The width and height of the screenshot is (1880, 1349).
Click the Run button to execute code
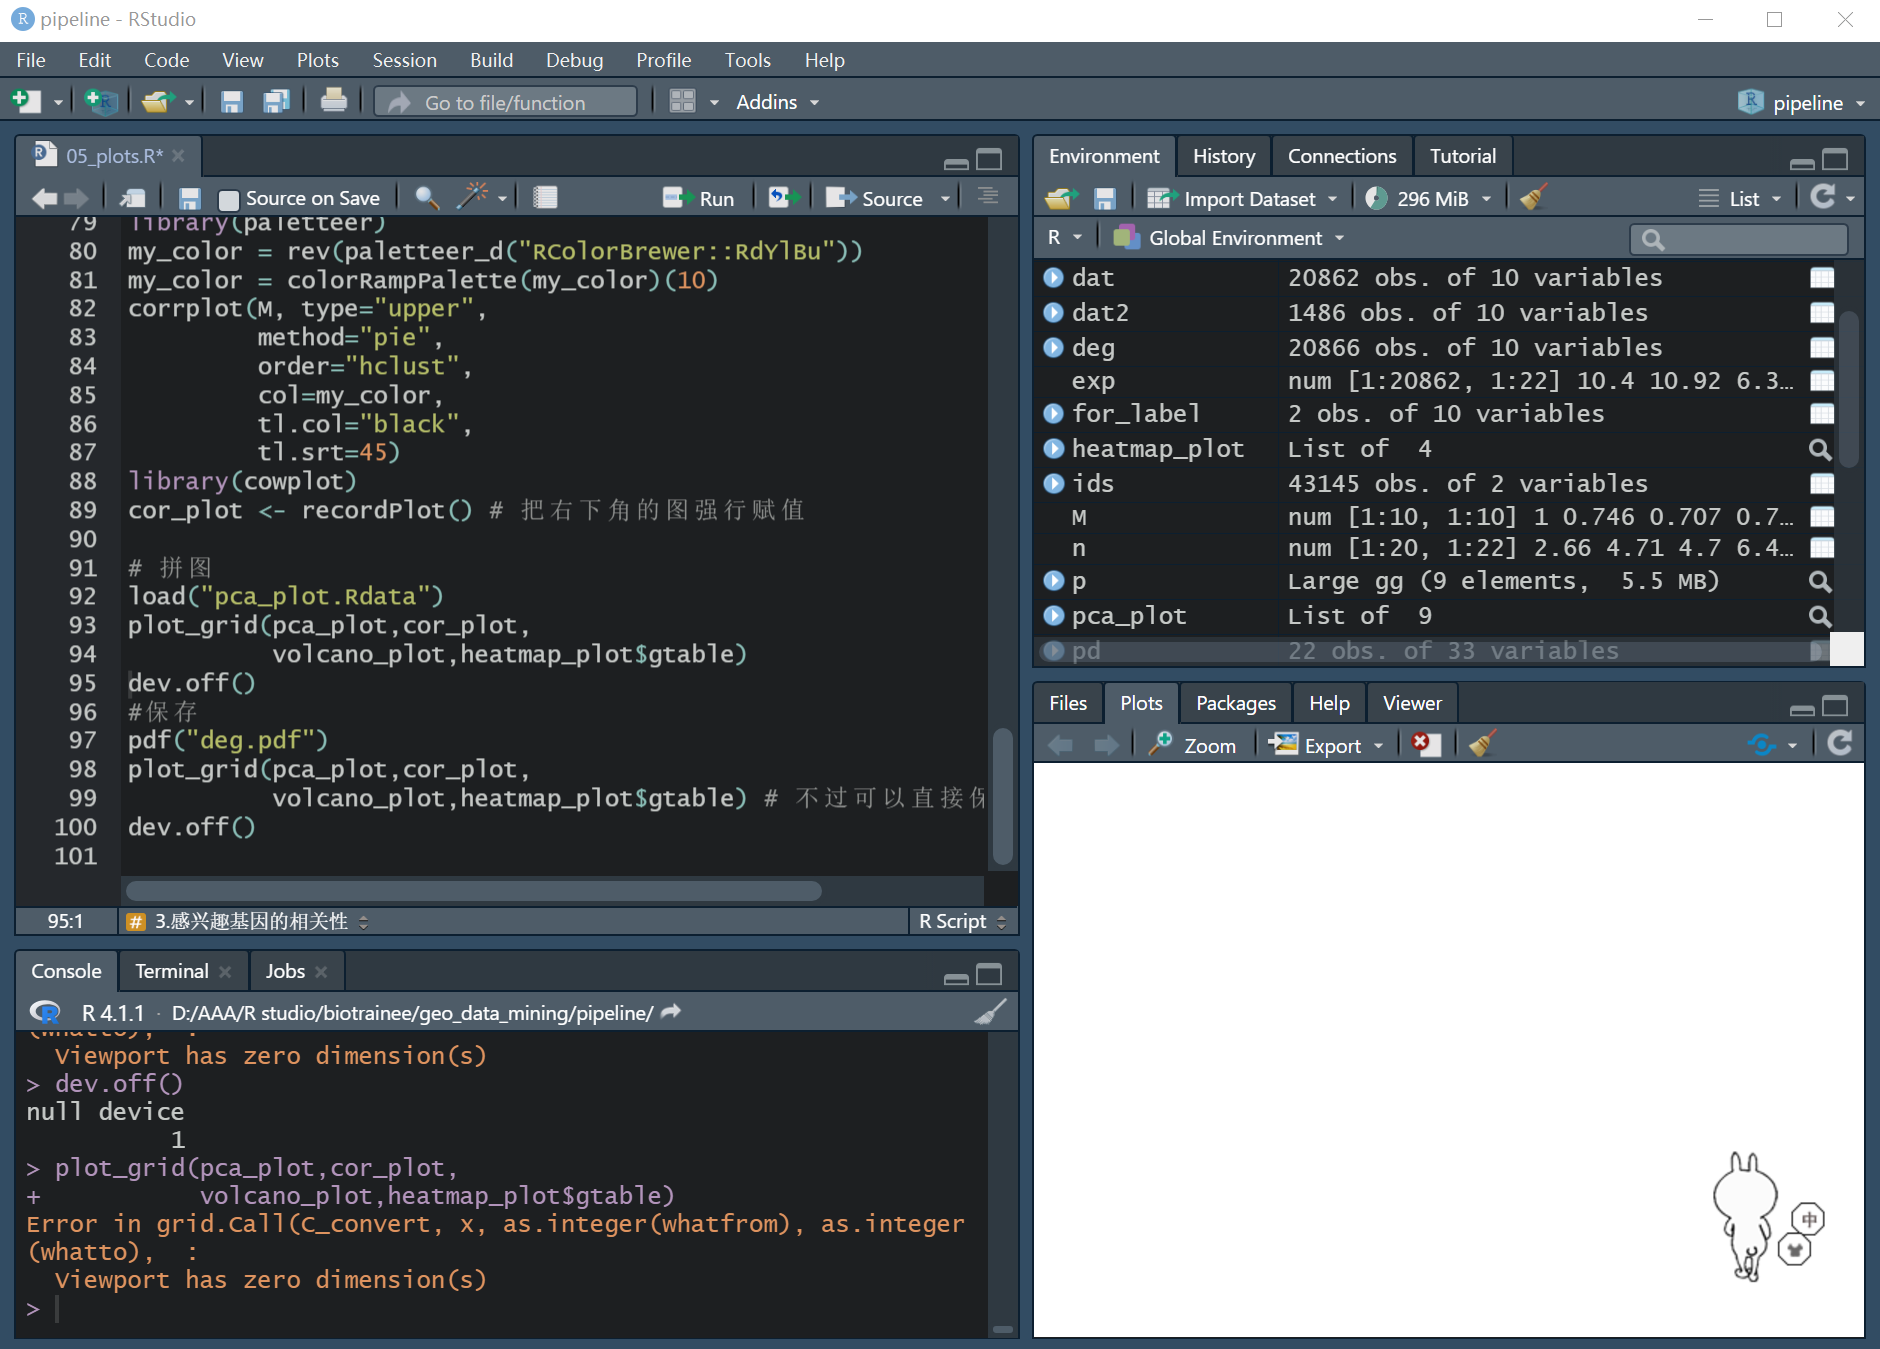point(701,197)
